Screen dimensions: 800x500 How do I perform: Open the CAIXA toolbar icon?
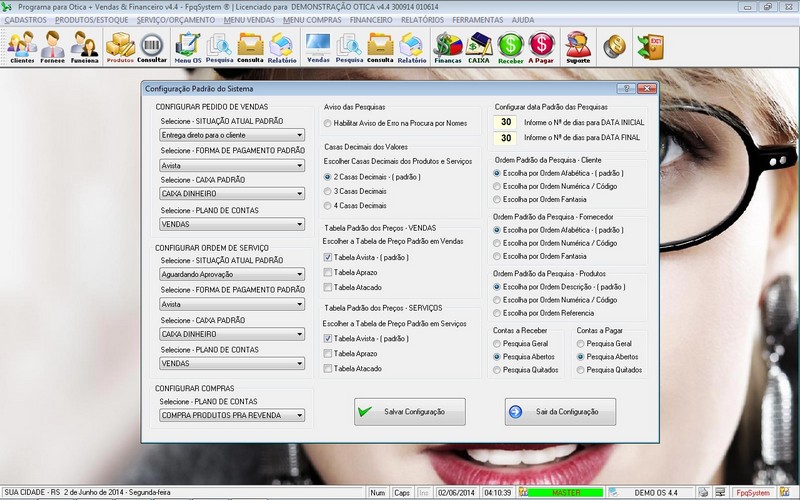click(479, 46)
